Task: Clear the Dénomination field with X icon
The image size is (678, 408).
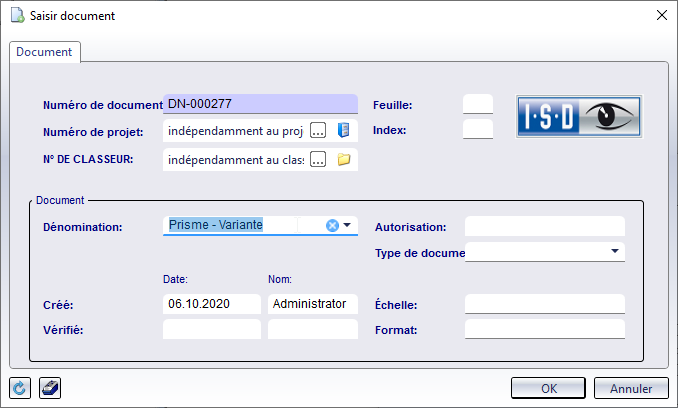Action: click(332, 225)
